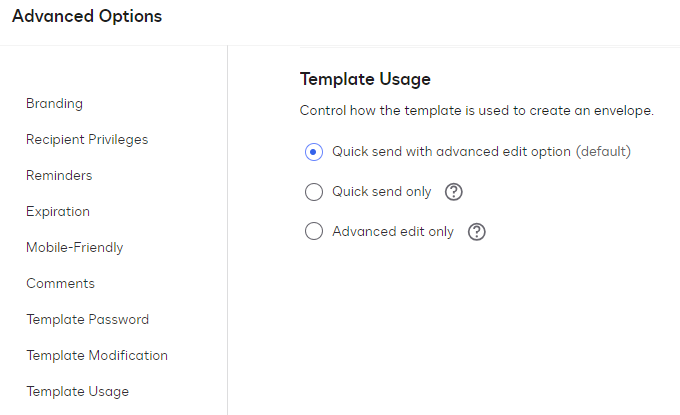680x415 pixels.
Task: Click the 'Quick send only' label text
Action: pos(381,192)
